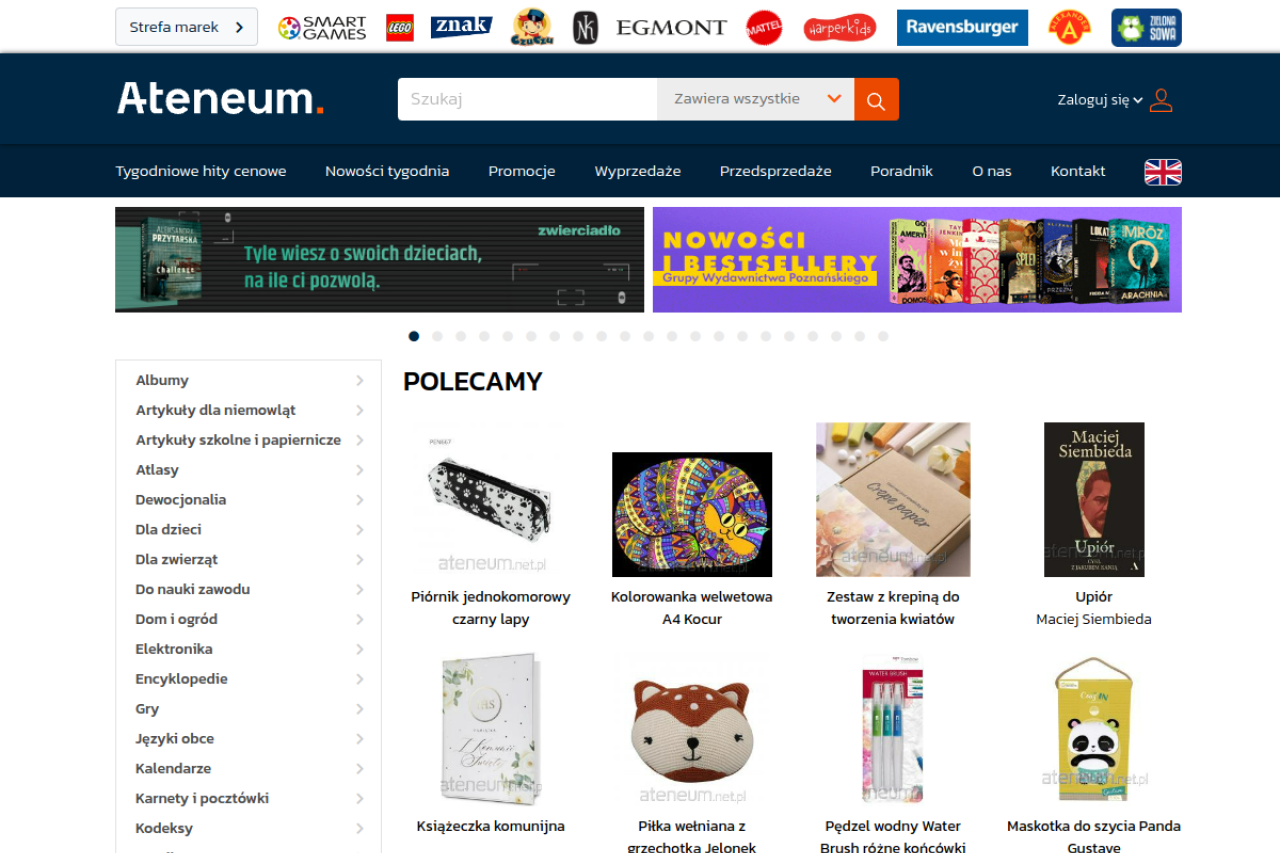The height and width of the screenshot is (853, 1280).
Task: Click the orange search magnifier button
Action: coord(876,99)
